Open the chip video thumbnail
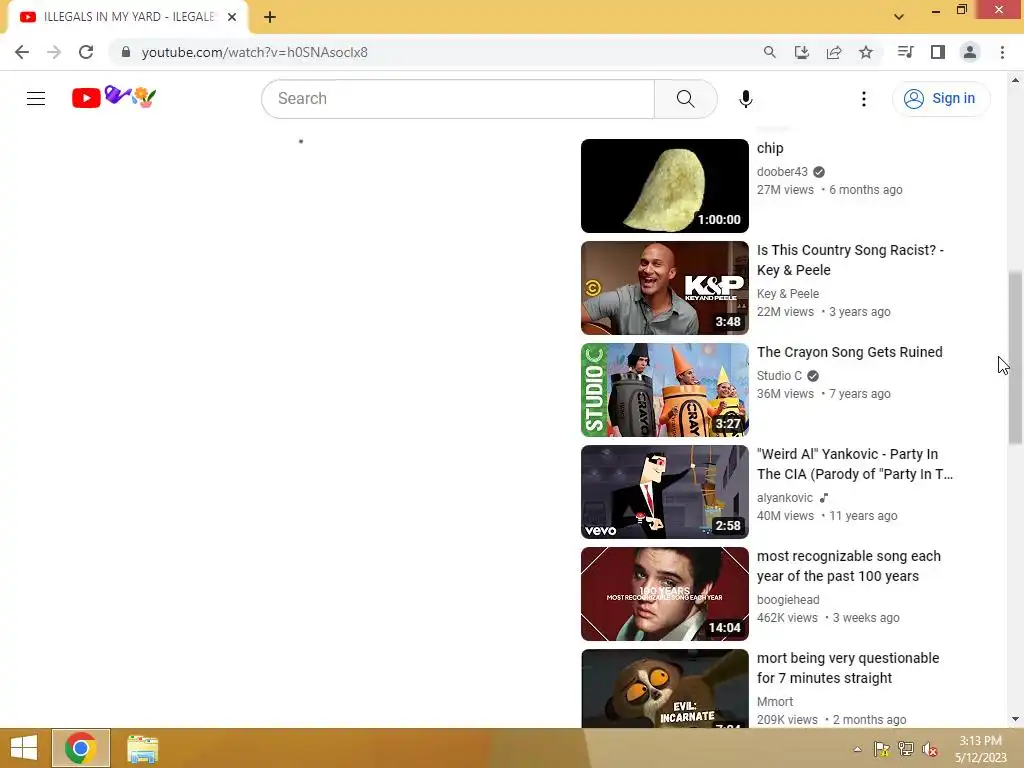This screenshot has height=768, width=1024. pyautogui.click(x=665, y=186)
